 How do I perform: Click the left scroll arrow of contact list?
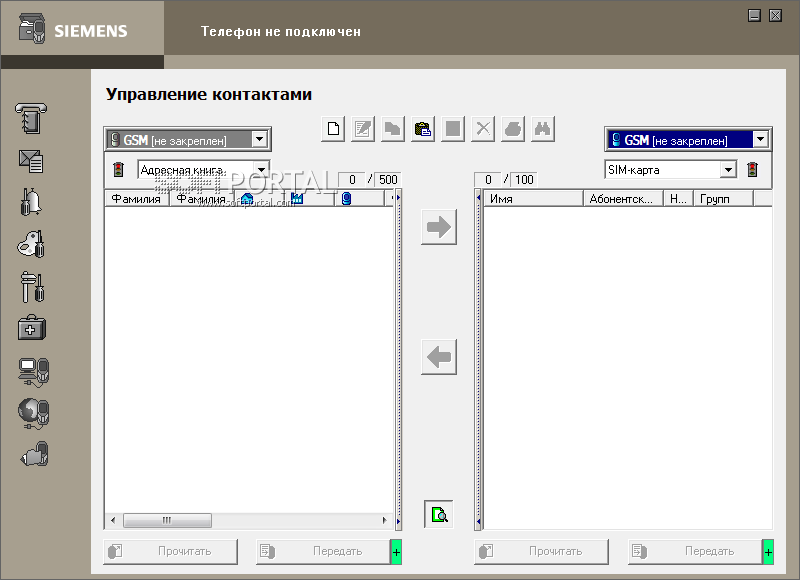(113, 520)
